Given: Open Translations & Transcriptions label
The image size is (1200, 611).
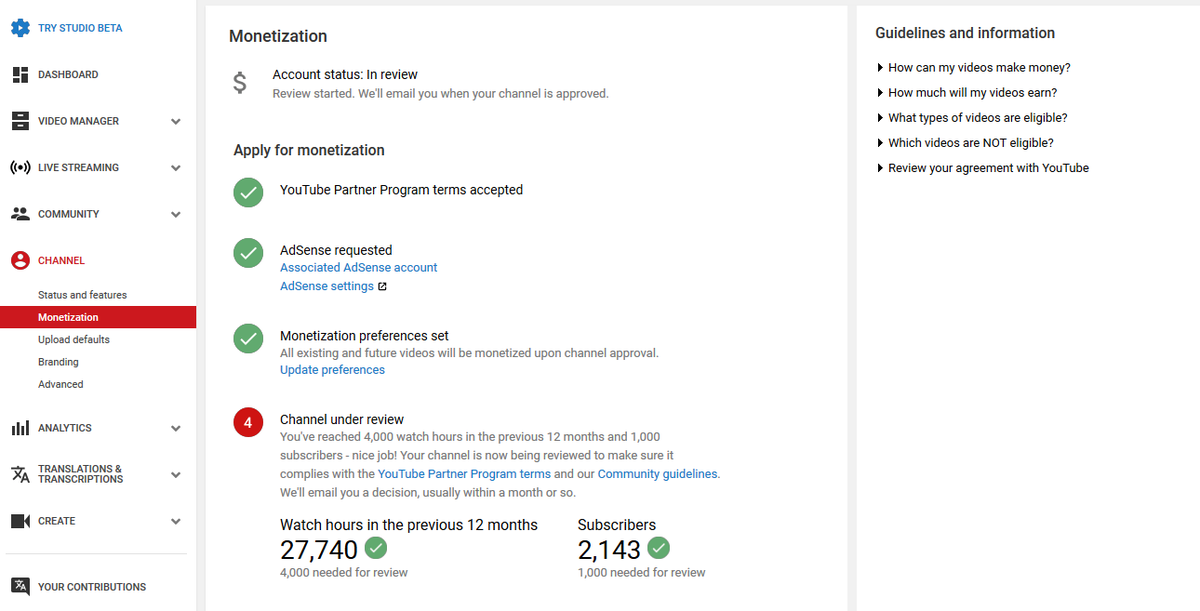Looking at the screenshot, I should point(80,474).
